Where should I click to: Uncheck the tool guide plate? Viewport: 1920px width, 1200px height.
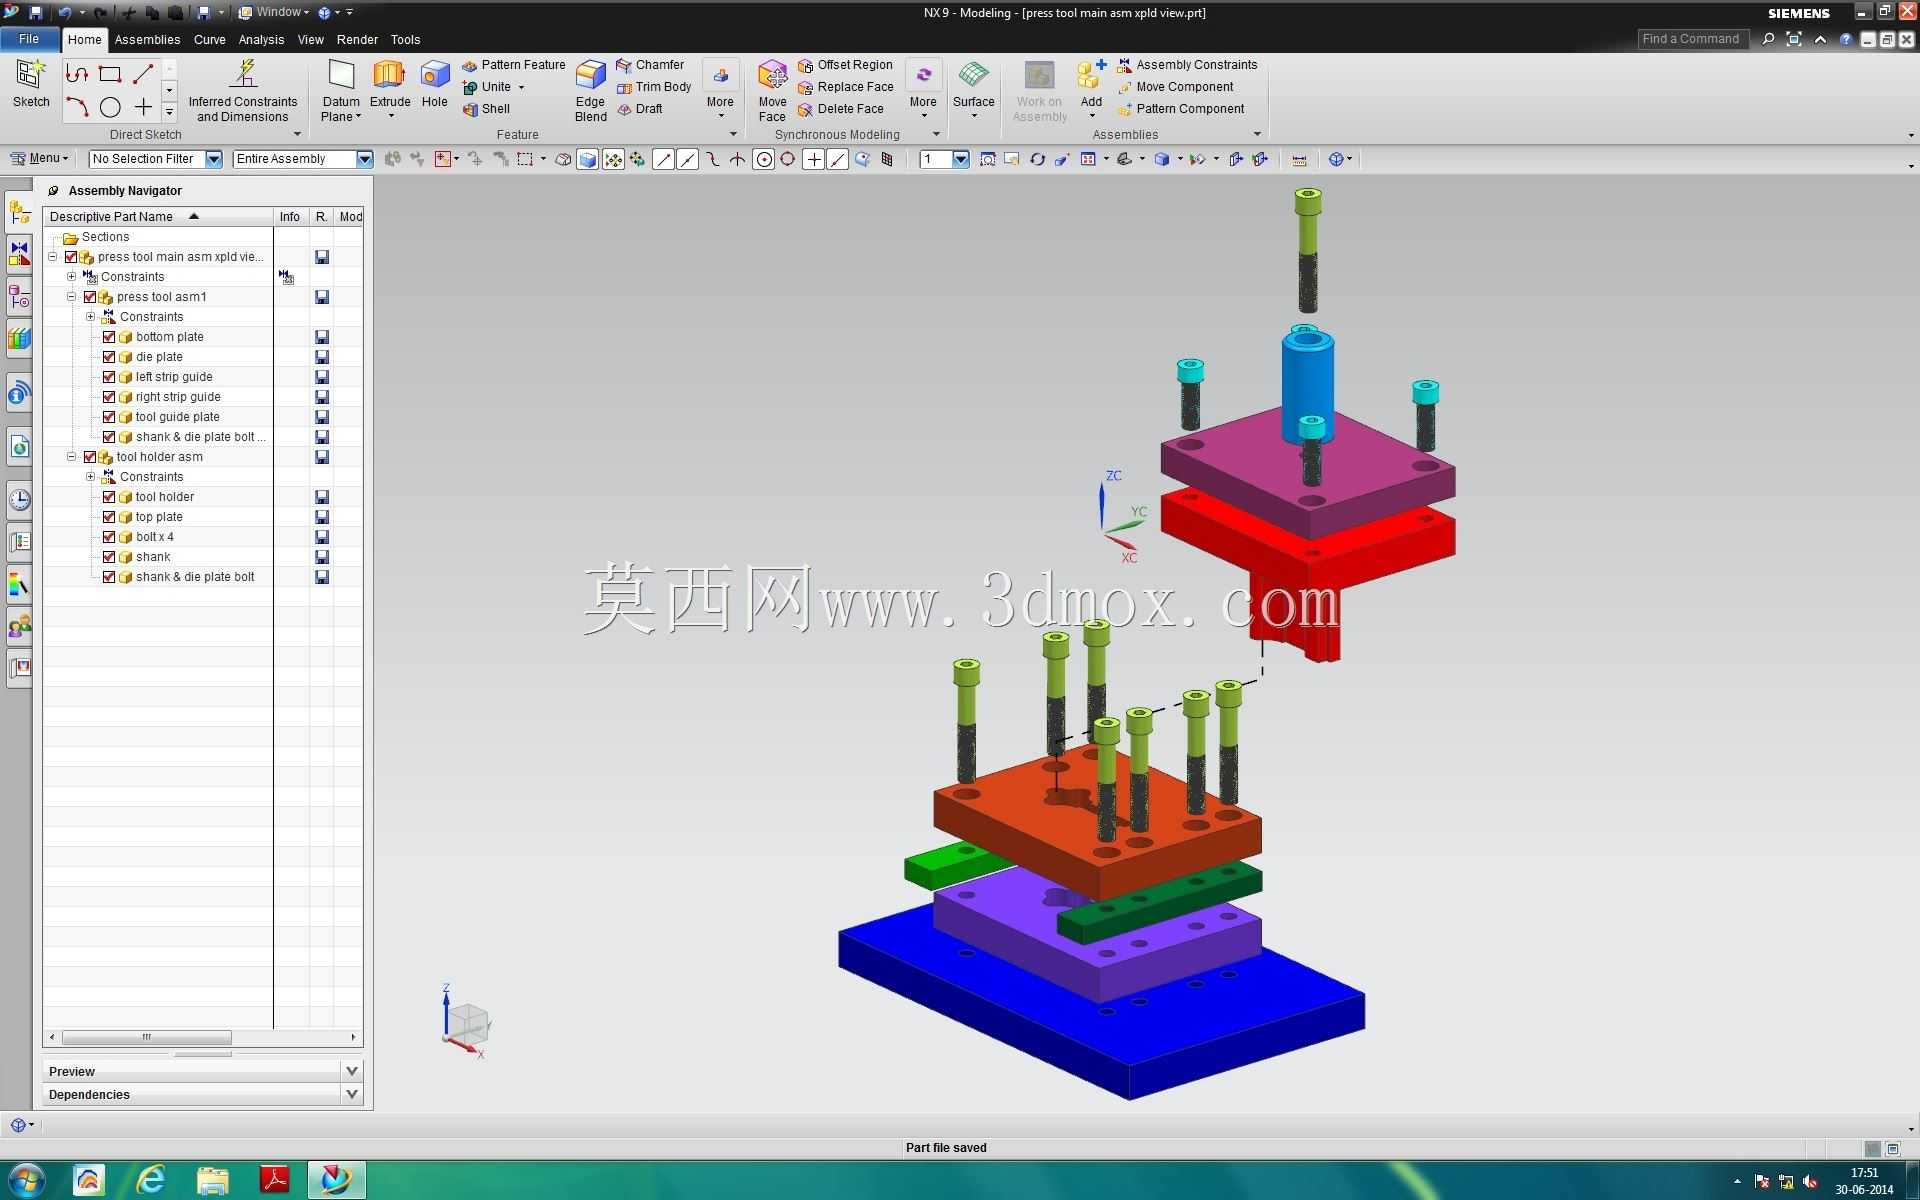pos(109,417)
